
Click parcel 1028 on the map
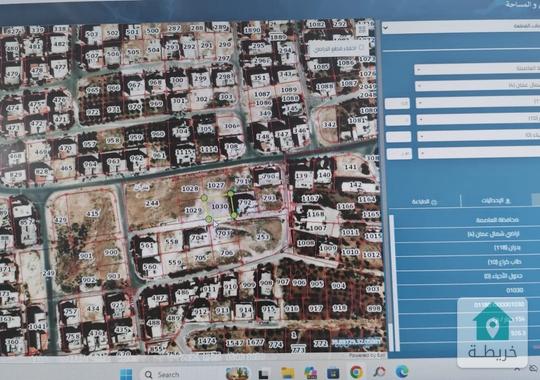[x=190, y=189]
